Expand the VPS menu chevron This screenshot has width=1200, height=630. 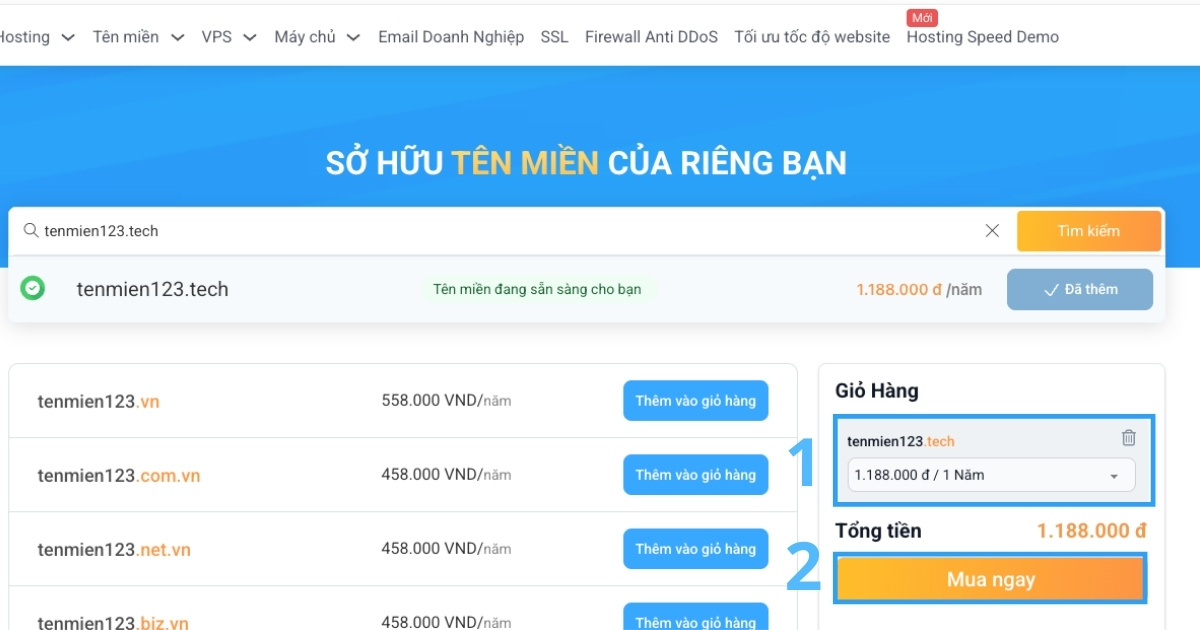coord(251,38)
